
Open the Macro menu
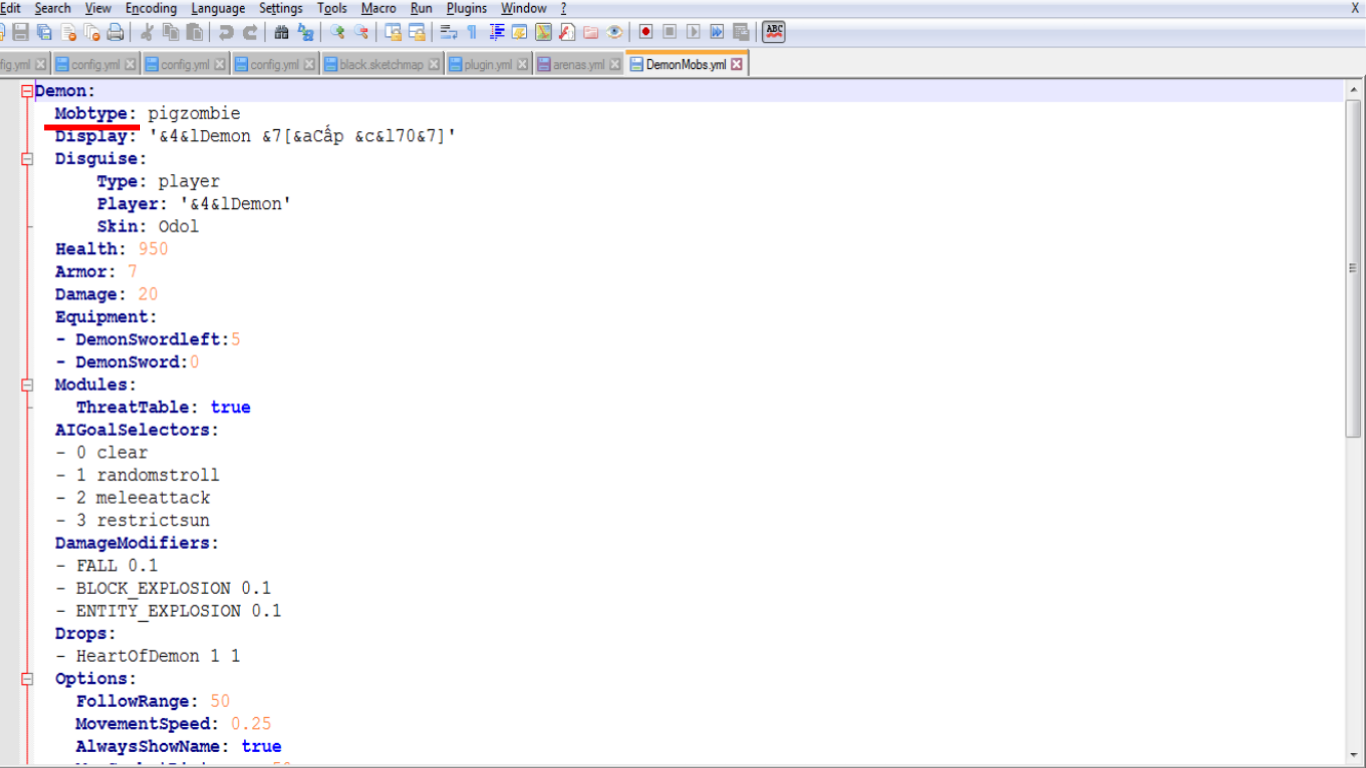[x=379, y=8]
